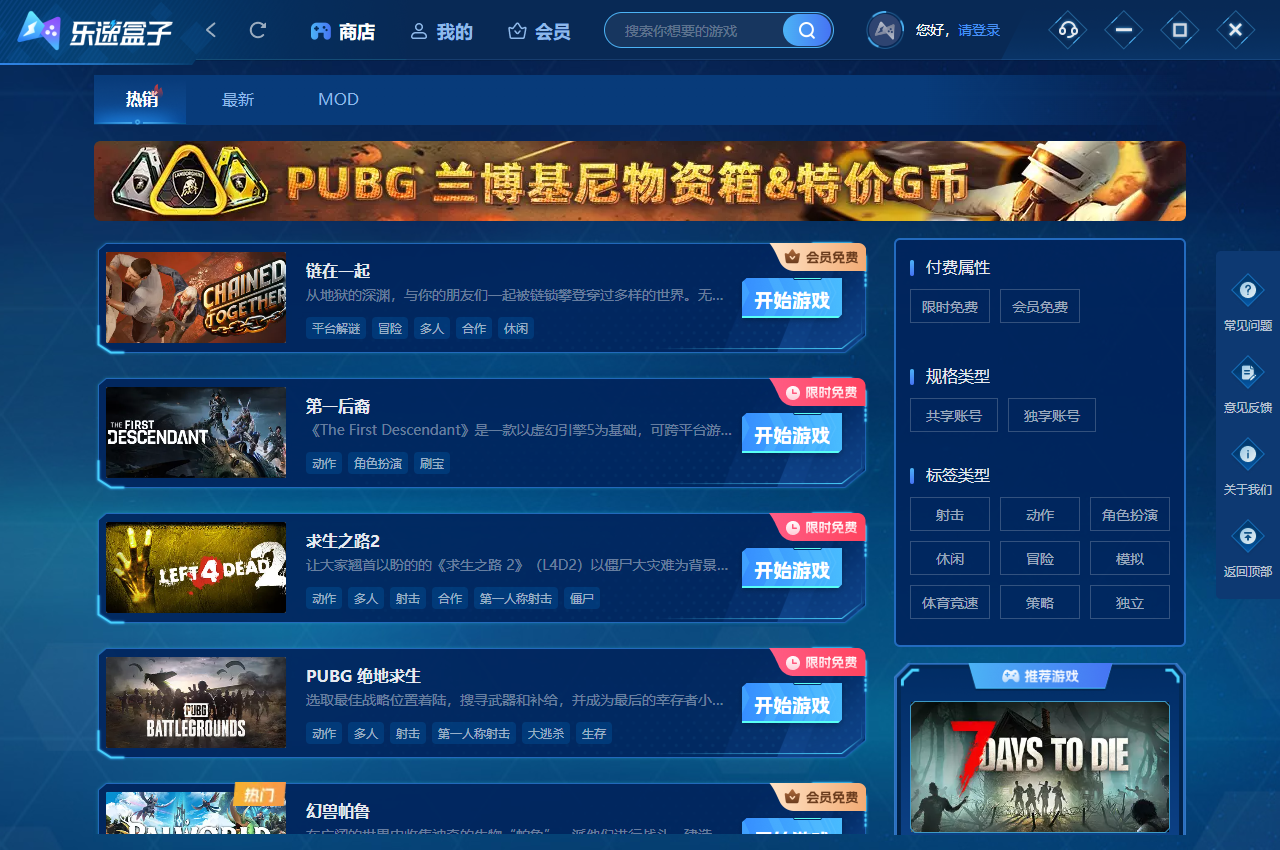Click 第一人称射击 tag on 求生之路2

point(516,598)
